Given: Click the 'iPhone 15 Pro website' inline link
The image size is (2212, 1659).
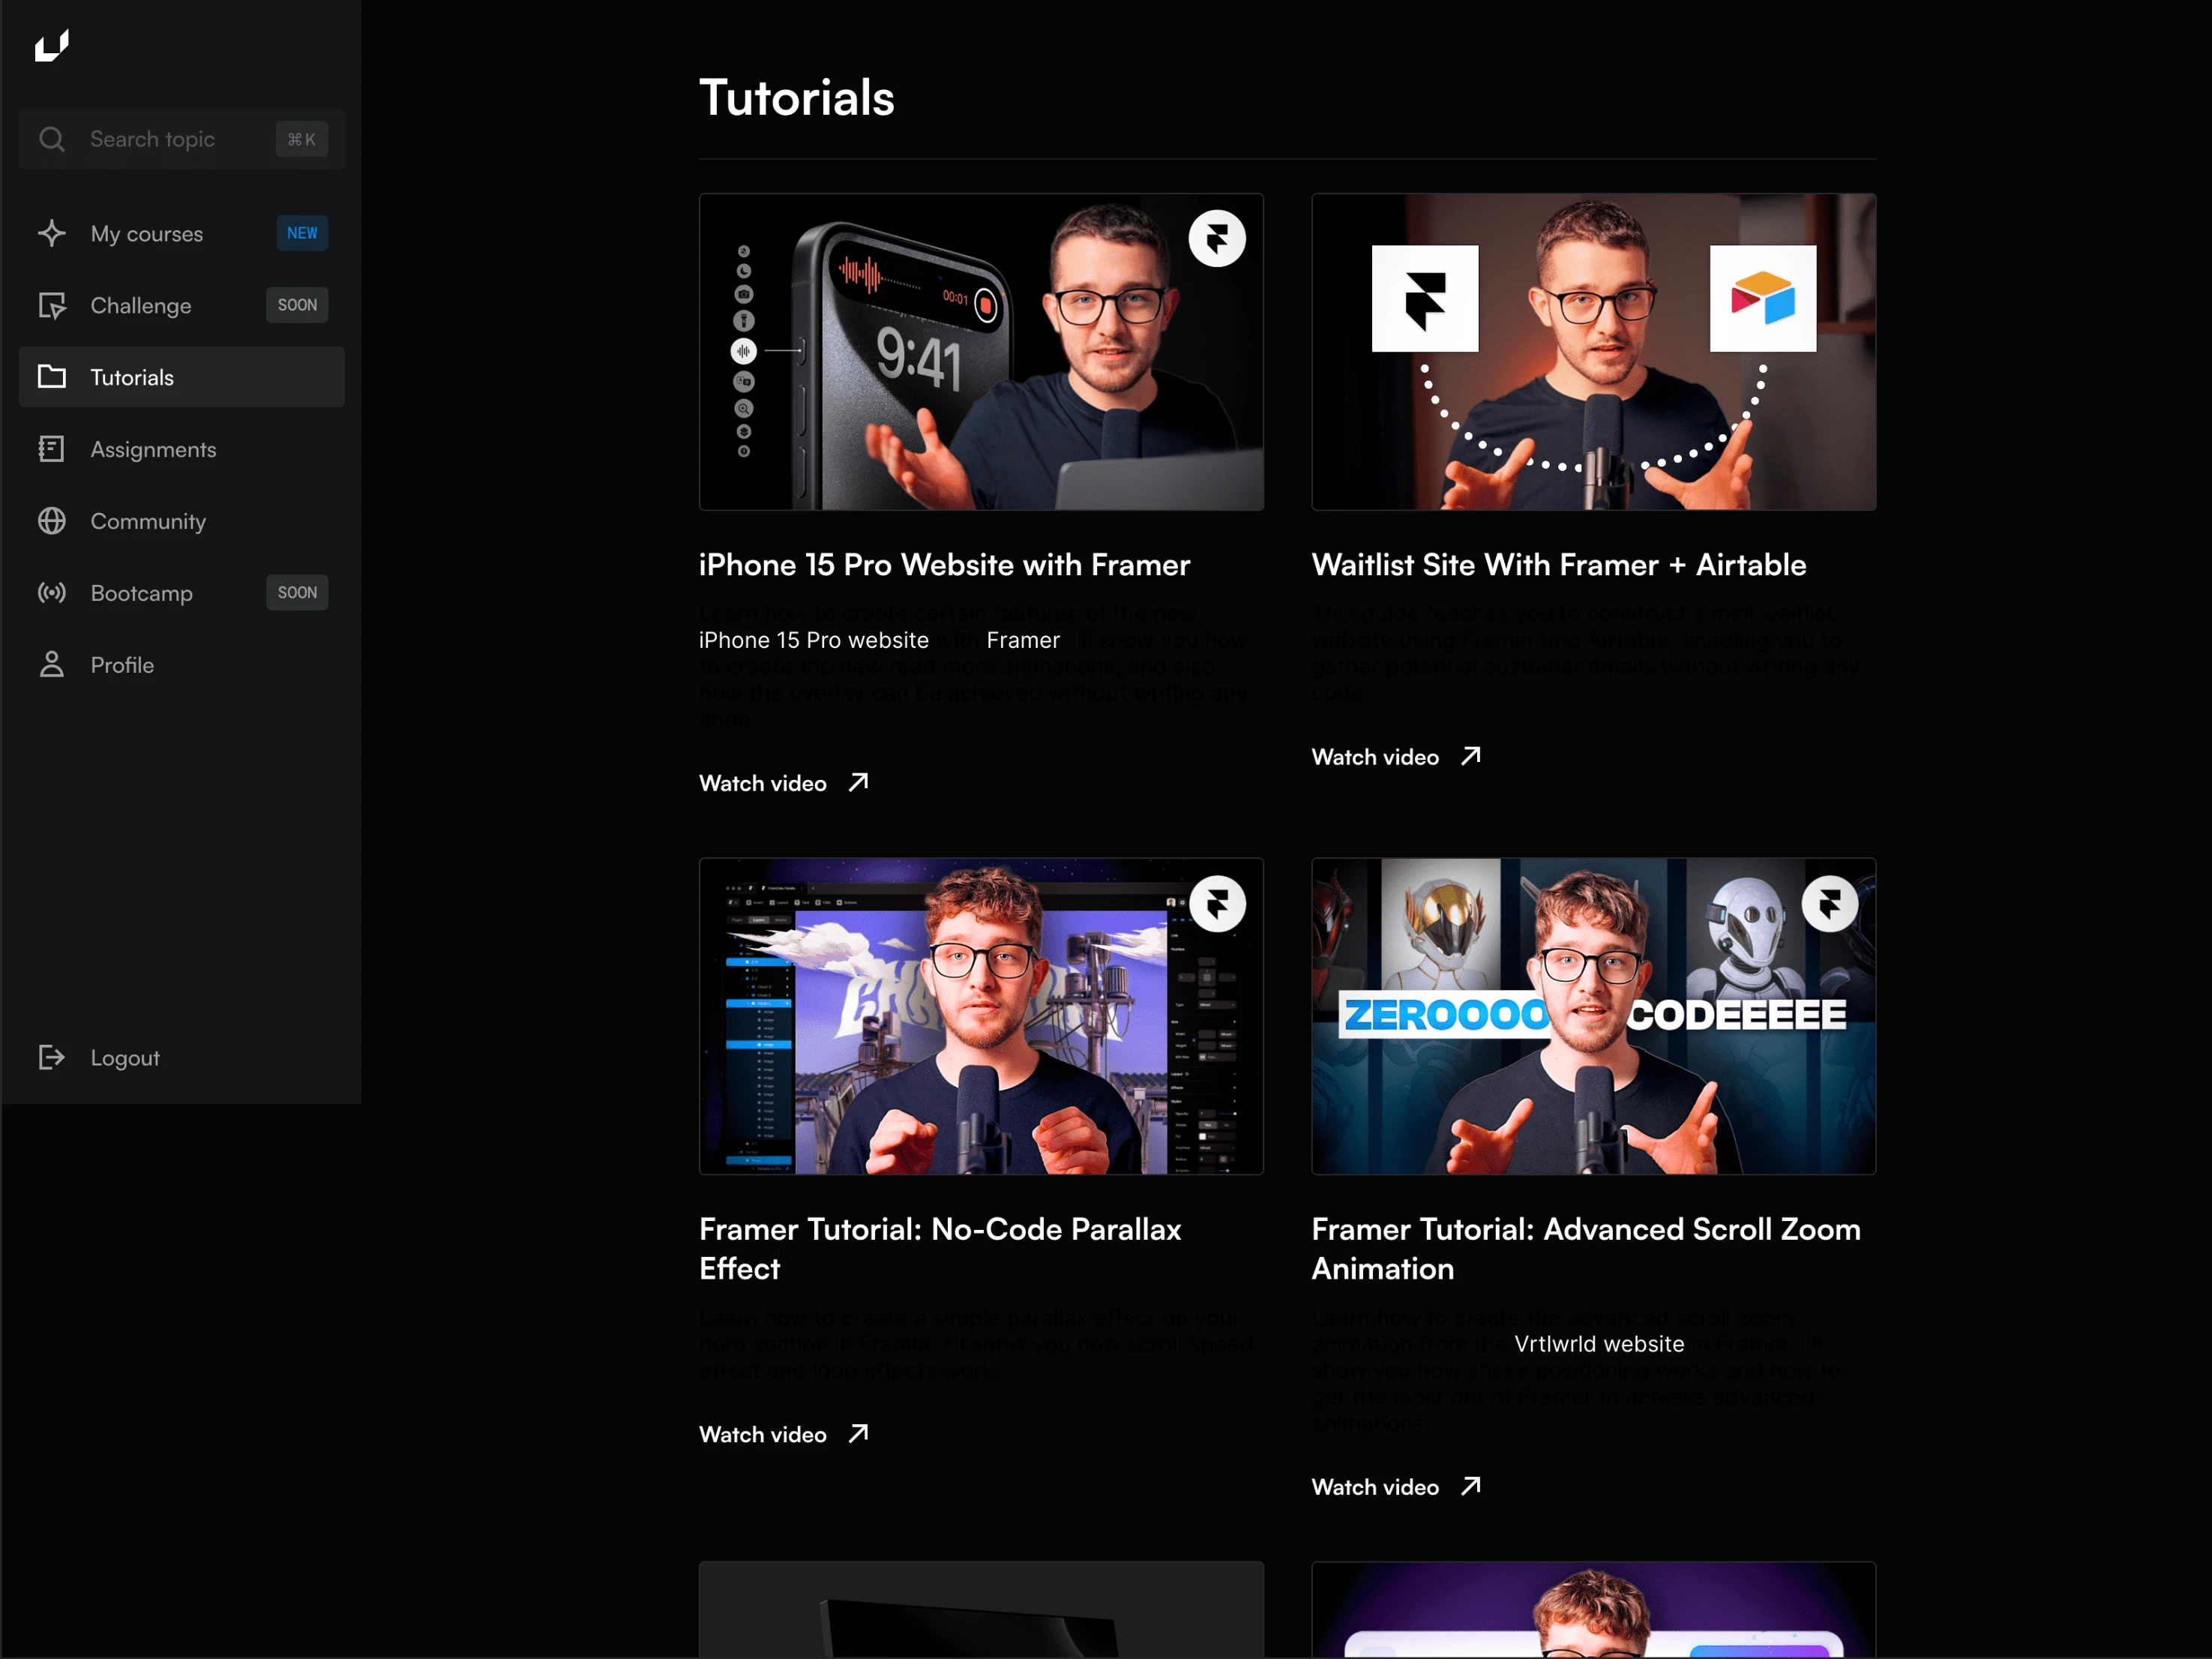Looking at the screenshot, I should pyautogui.click(x=814, y=640).
